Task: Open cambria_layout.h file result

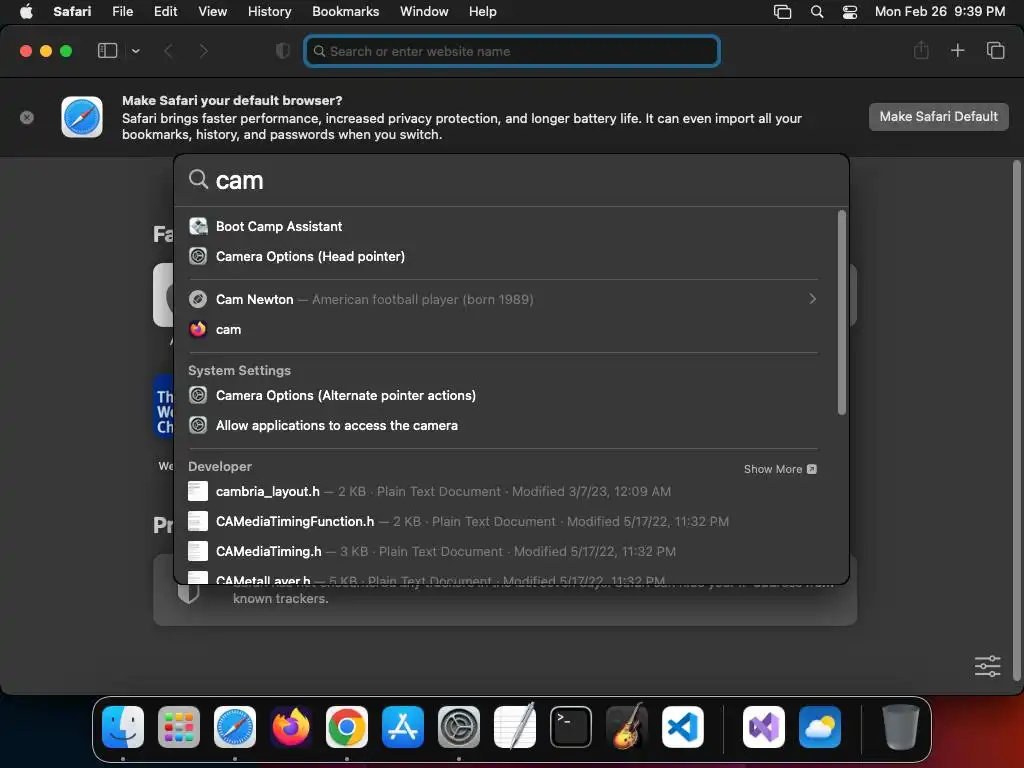Action: 503,491
